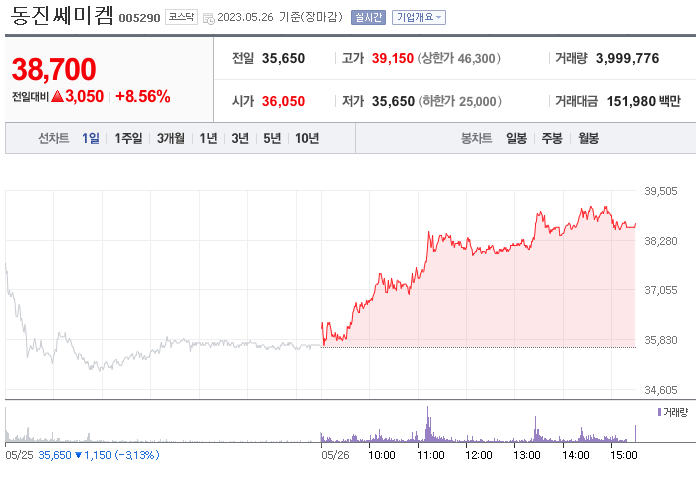Click the 34,605 price axis label

[661, 390]
